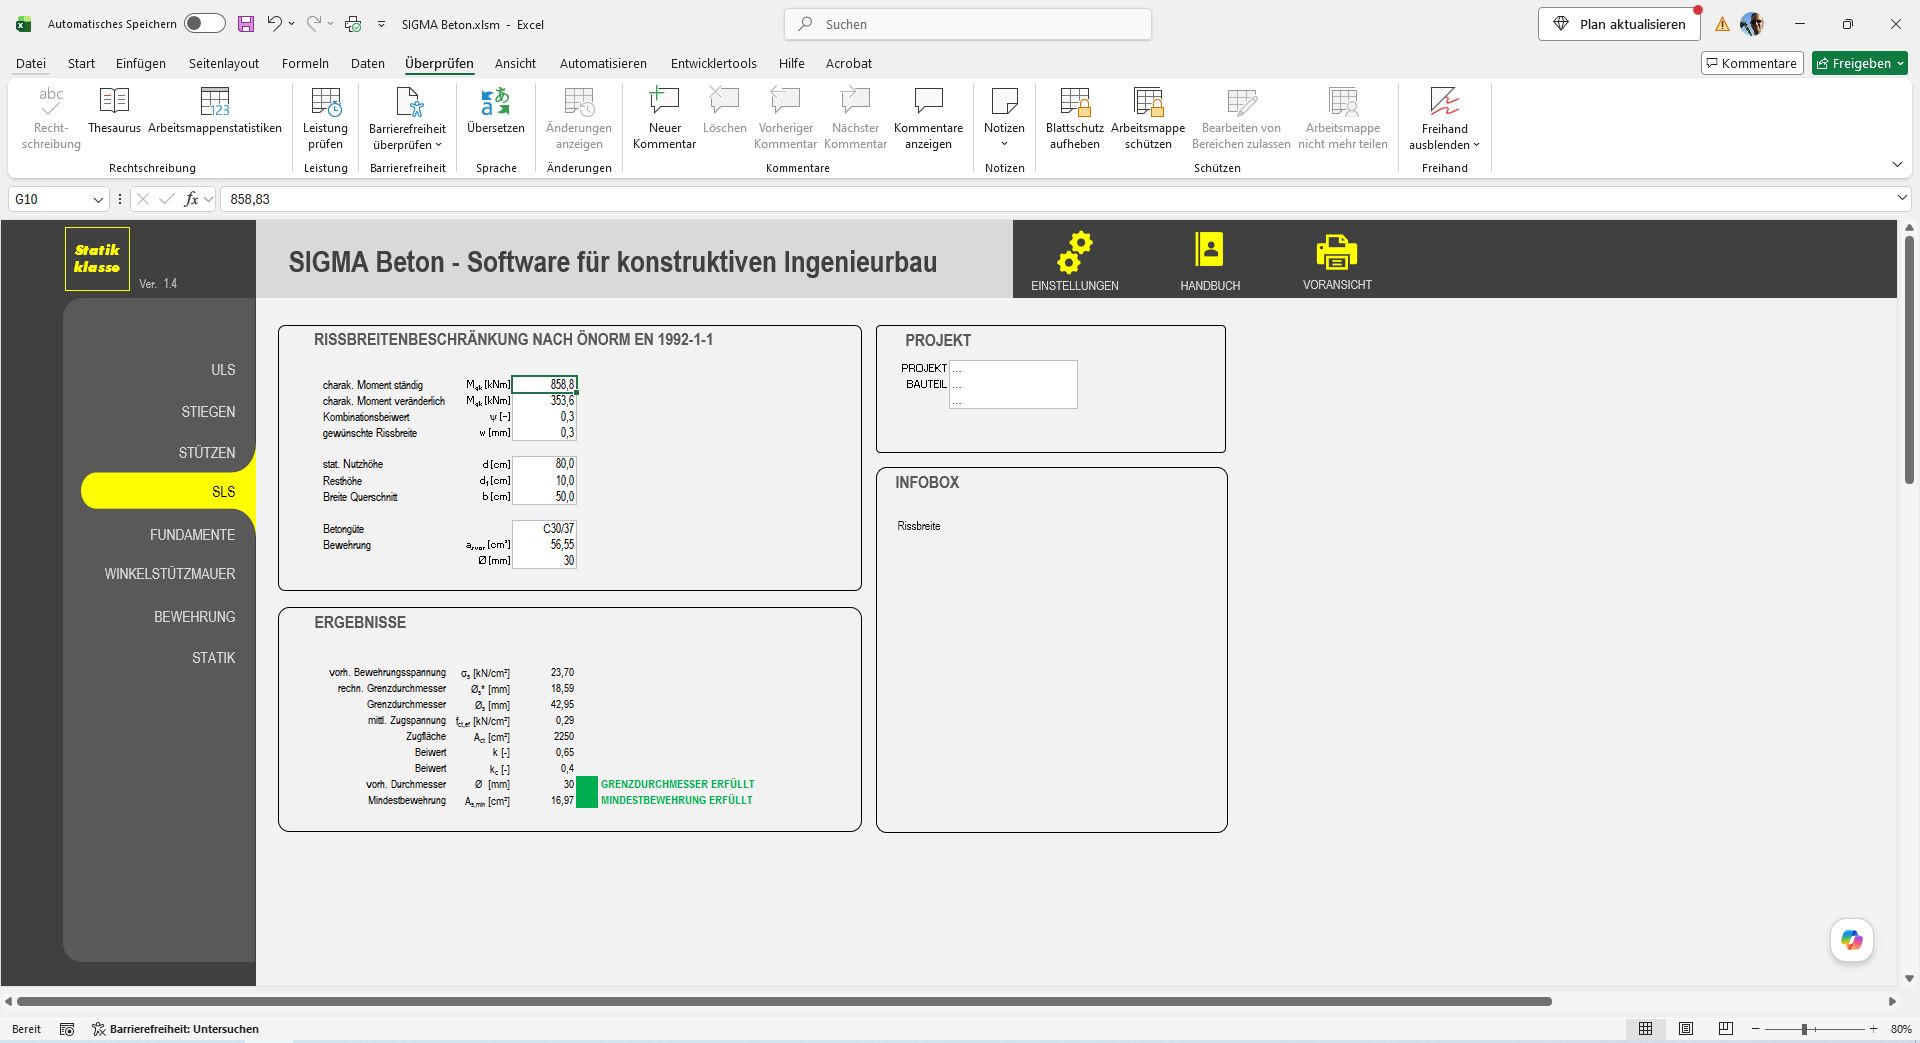Click Arbeitsmappe schützen

tap(1148, 118)
